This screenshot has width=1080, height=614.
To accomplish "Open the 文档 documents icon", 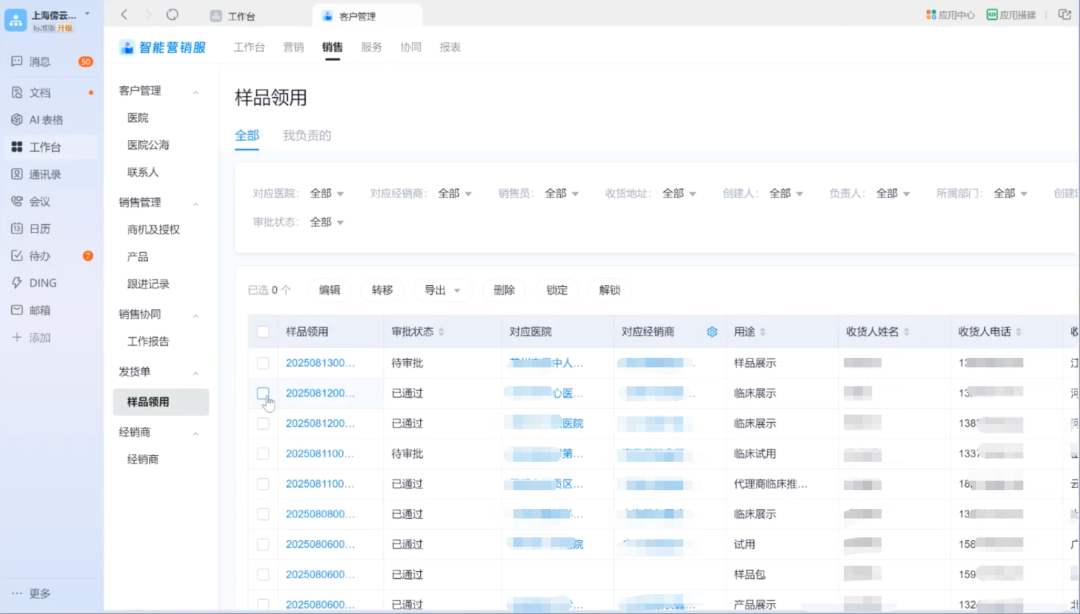I will [17, 92].
